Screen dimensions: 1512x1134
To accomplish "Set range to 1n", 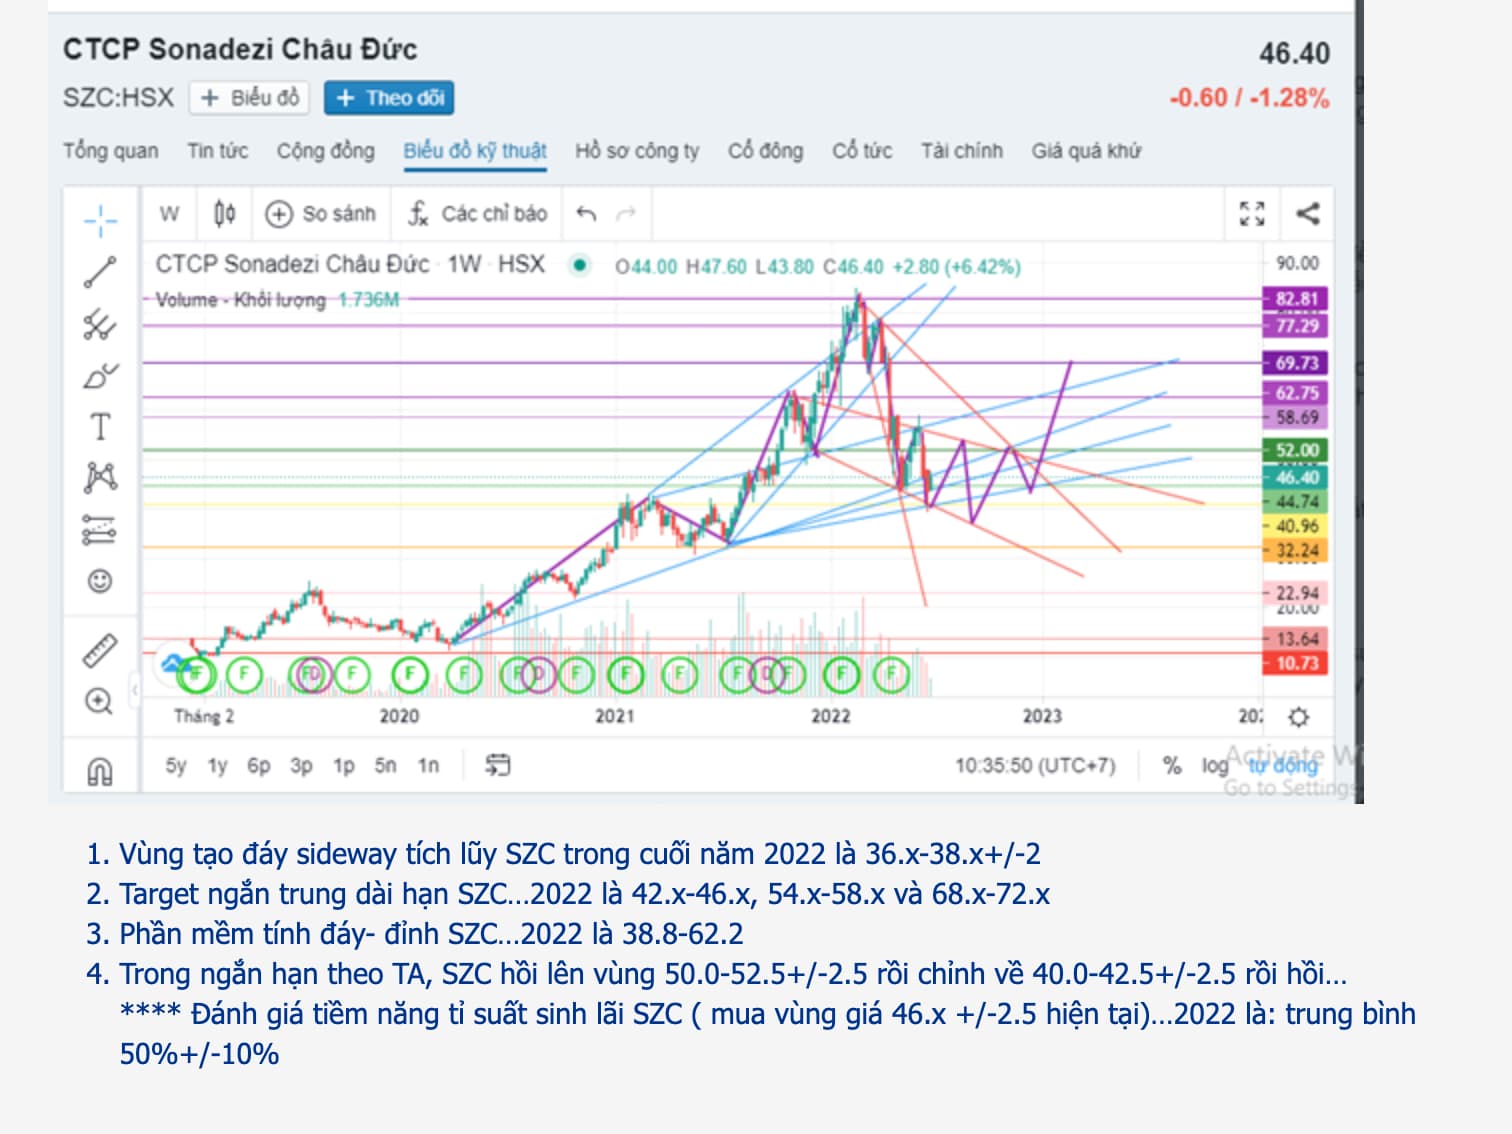I will pos(428,765).
